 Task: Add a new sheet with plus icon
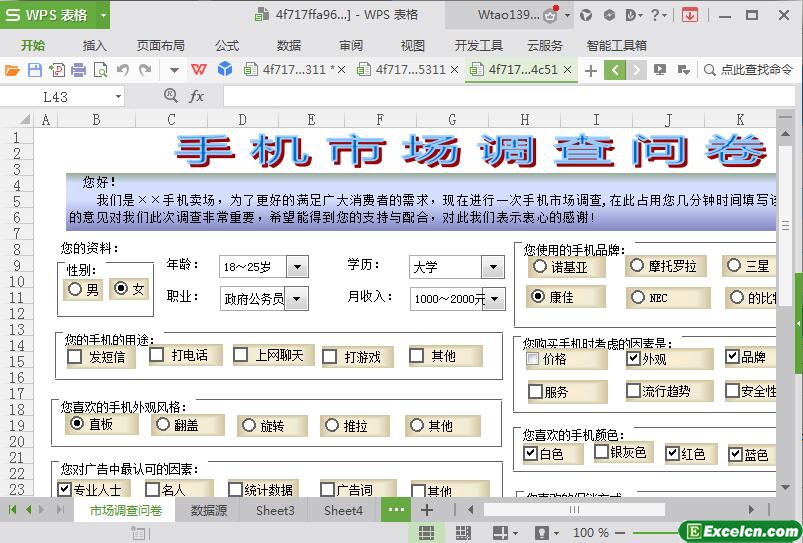click(x=427, y=510)
